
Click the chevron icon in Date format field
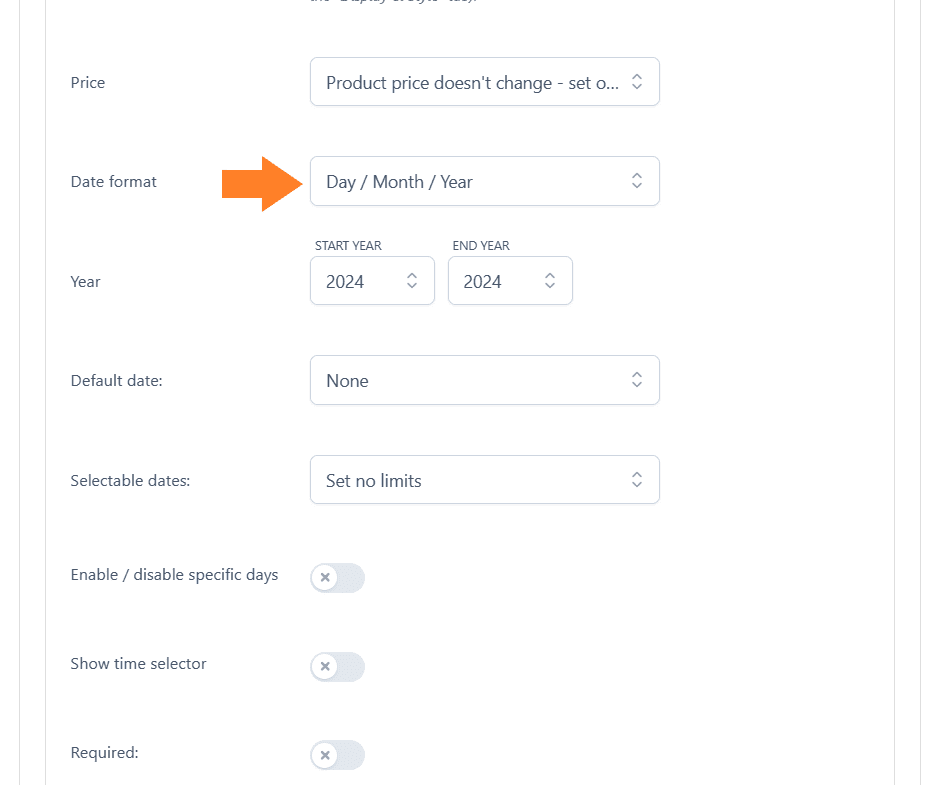pyautogui.click(x=637, y=181)
